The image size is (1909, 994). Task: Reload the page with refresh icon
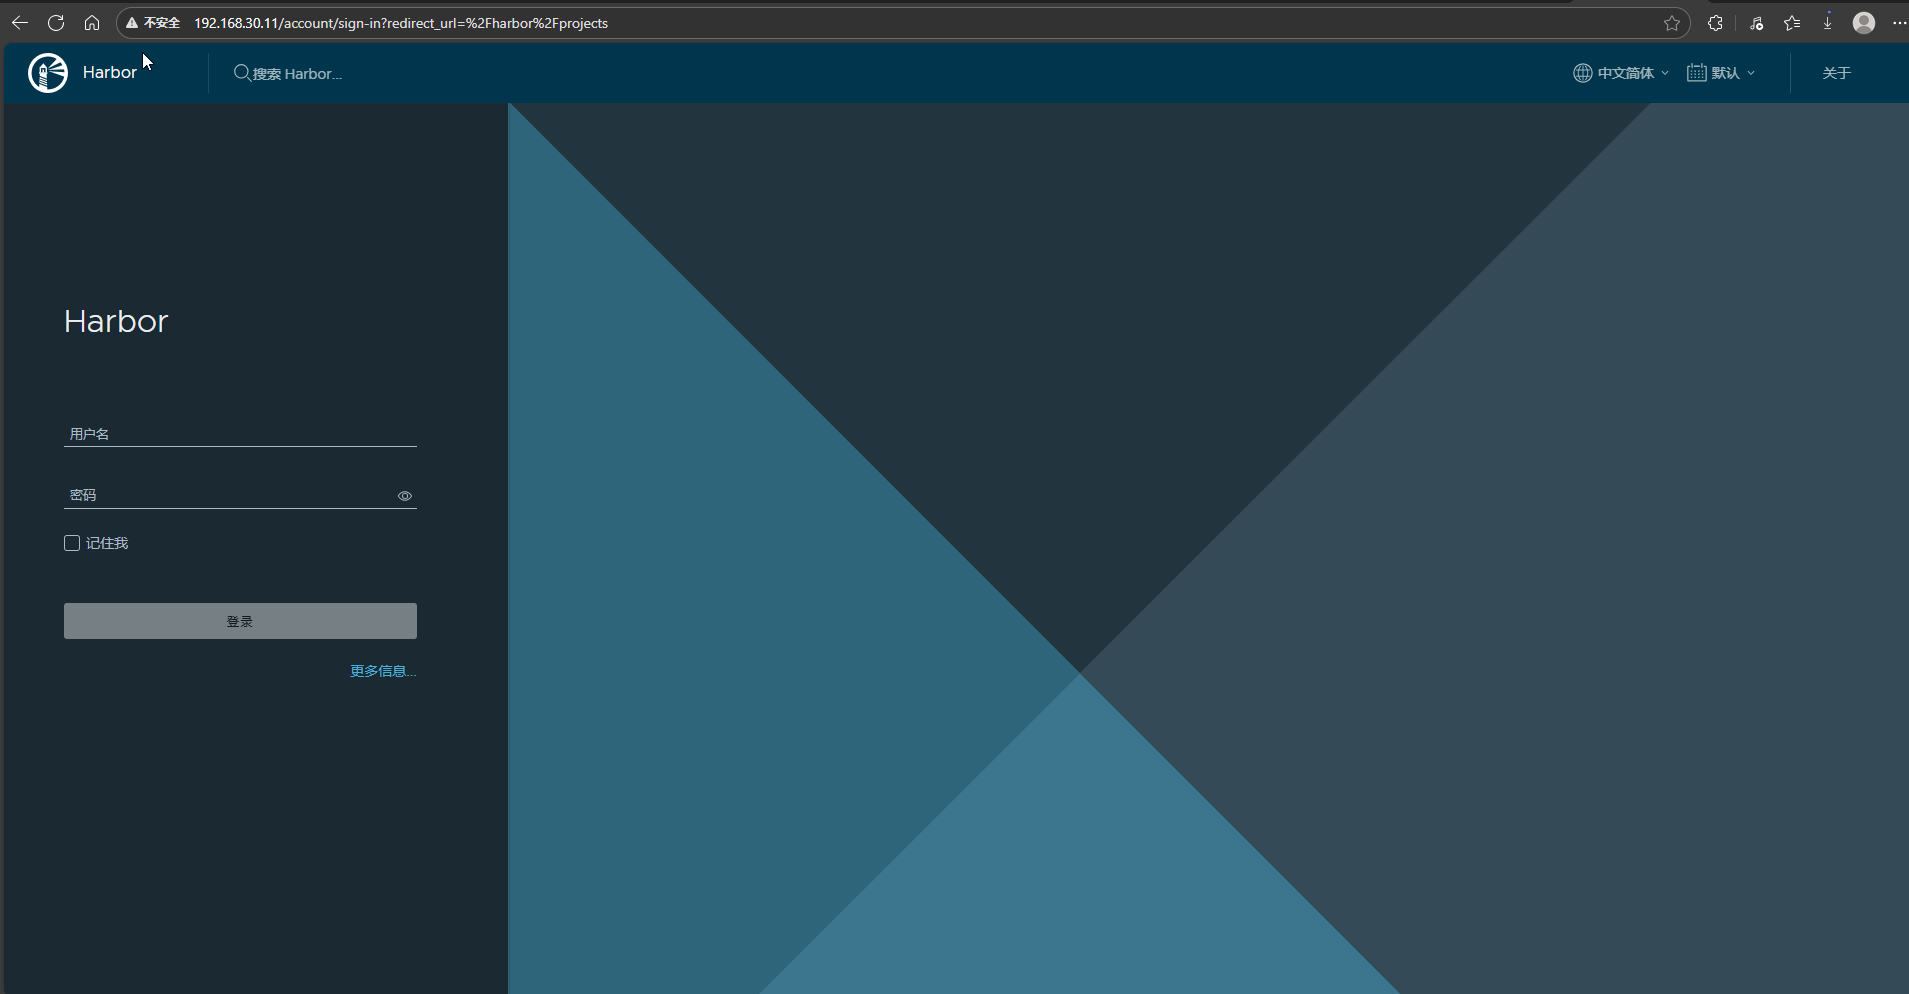click(56, 23)
